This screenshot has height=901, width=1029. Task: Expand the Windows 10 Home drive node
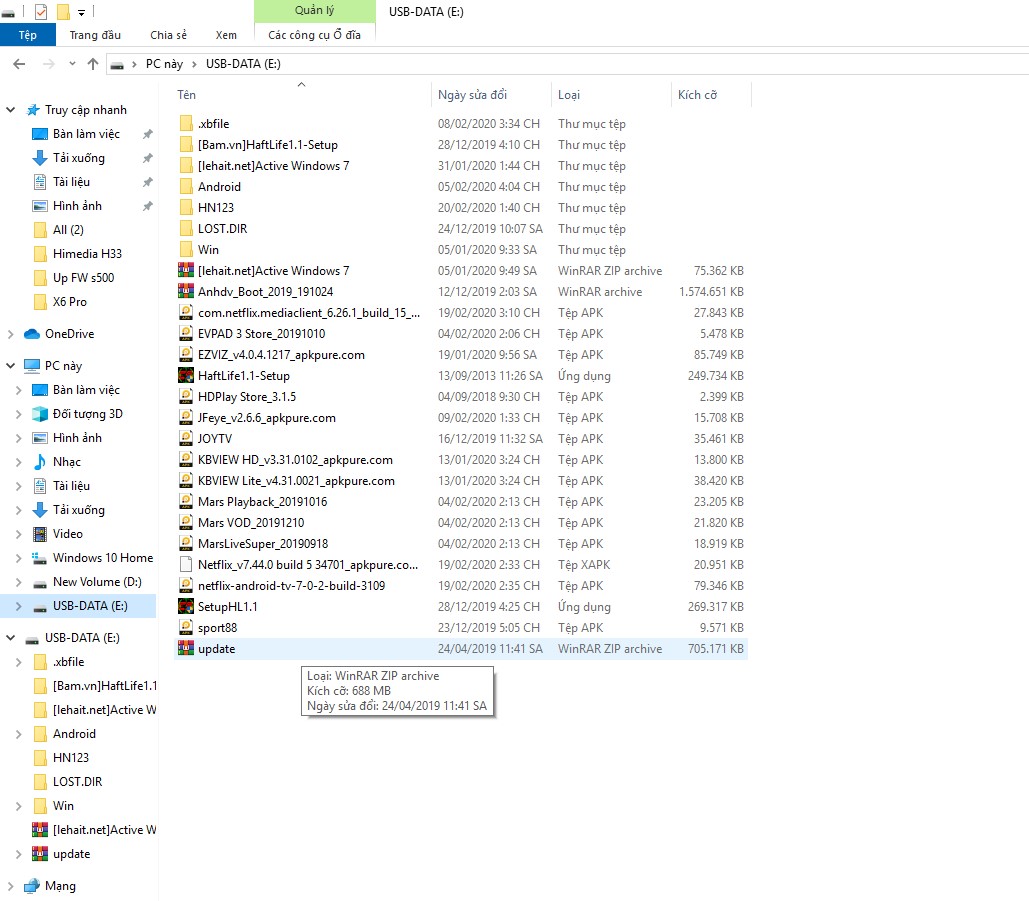point(18,558)
